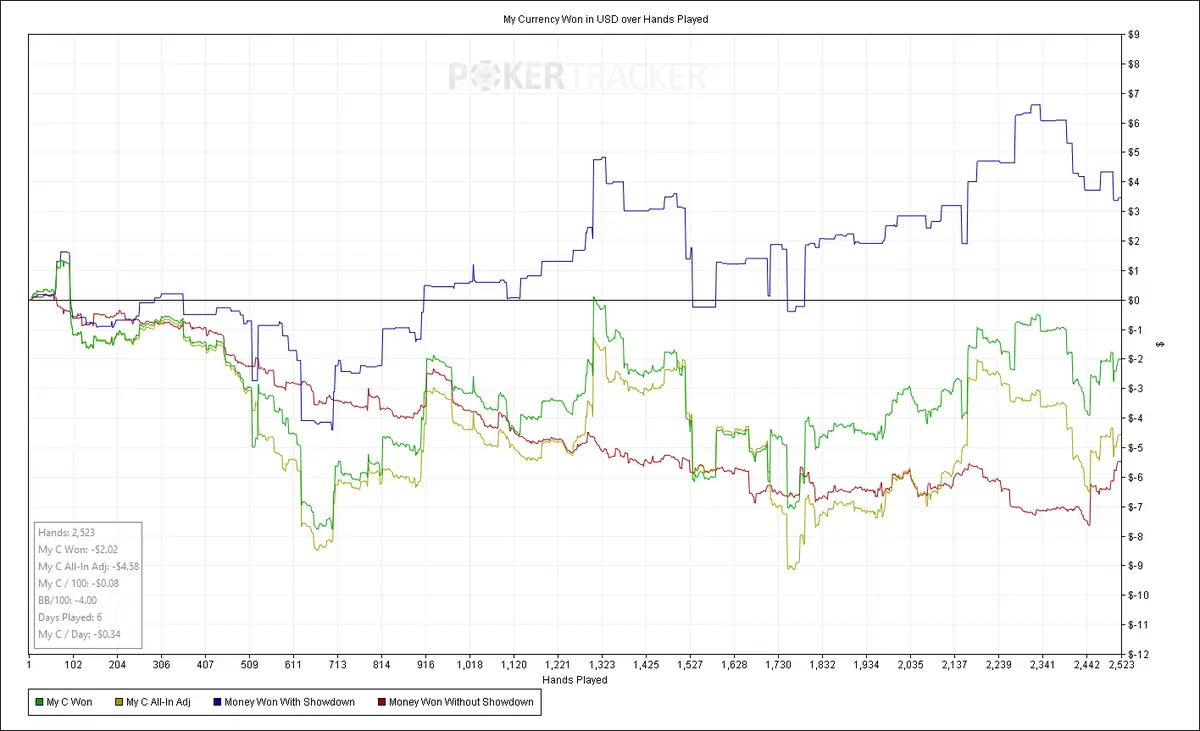Click the 1,323 tick on the x-axis
The height and width of the screenshot is (731, 1200).
(602, 664)
